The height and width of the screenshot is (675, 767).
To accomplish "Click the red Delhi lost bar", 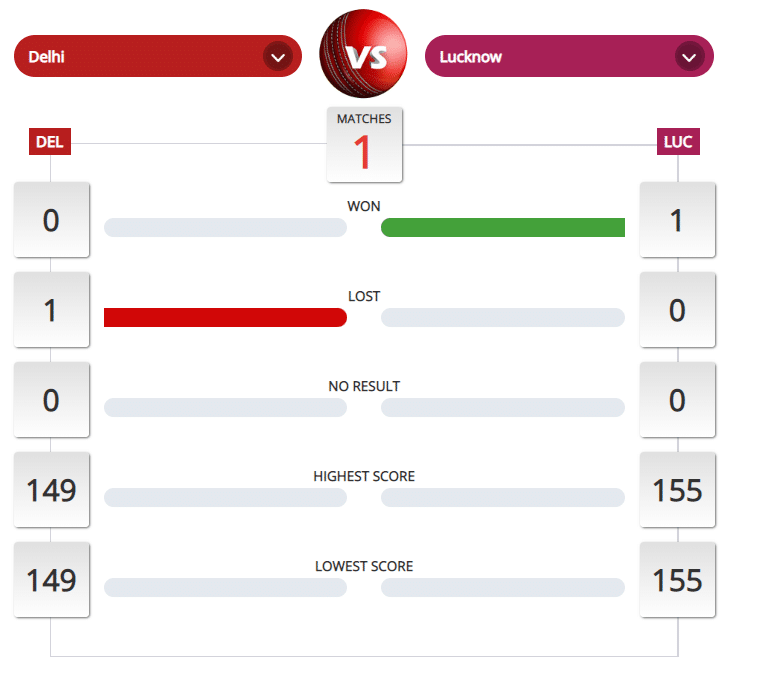I will [x=225, y=318].
